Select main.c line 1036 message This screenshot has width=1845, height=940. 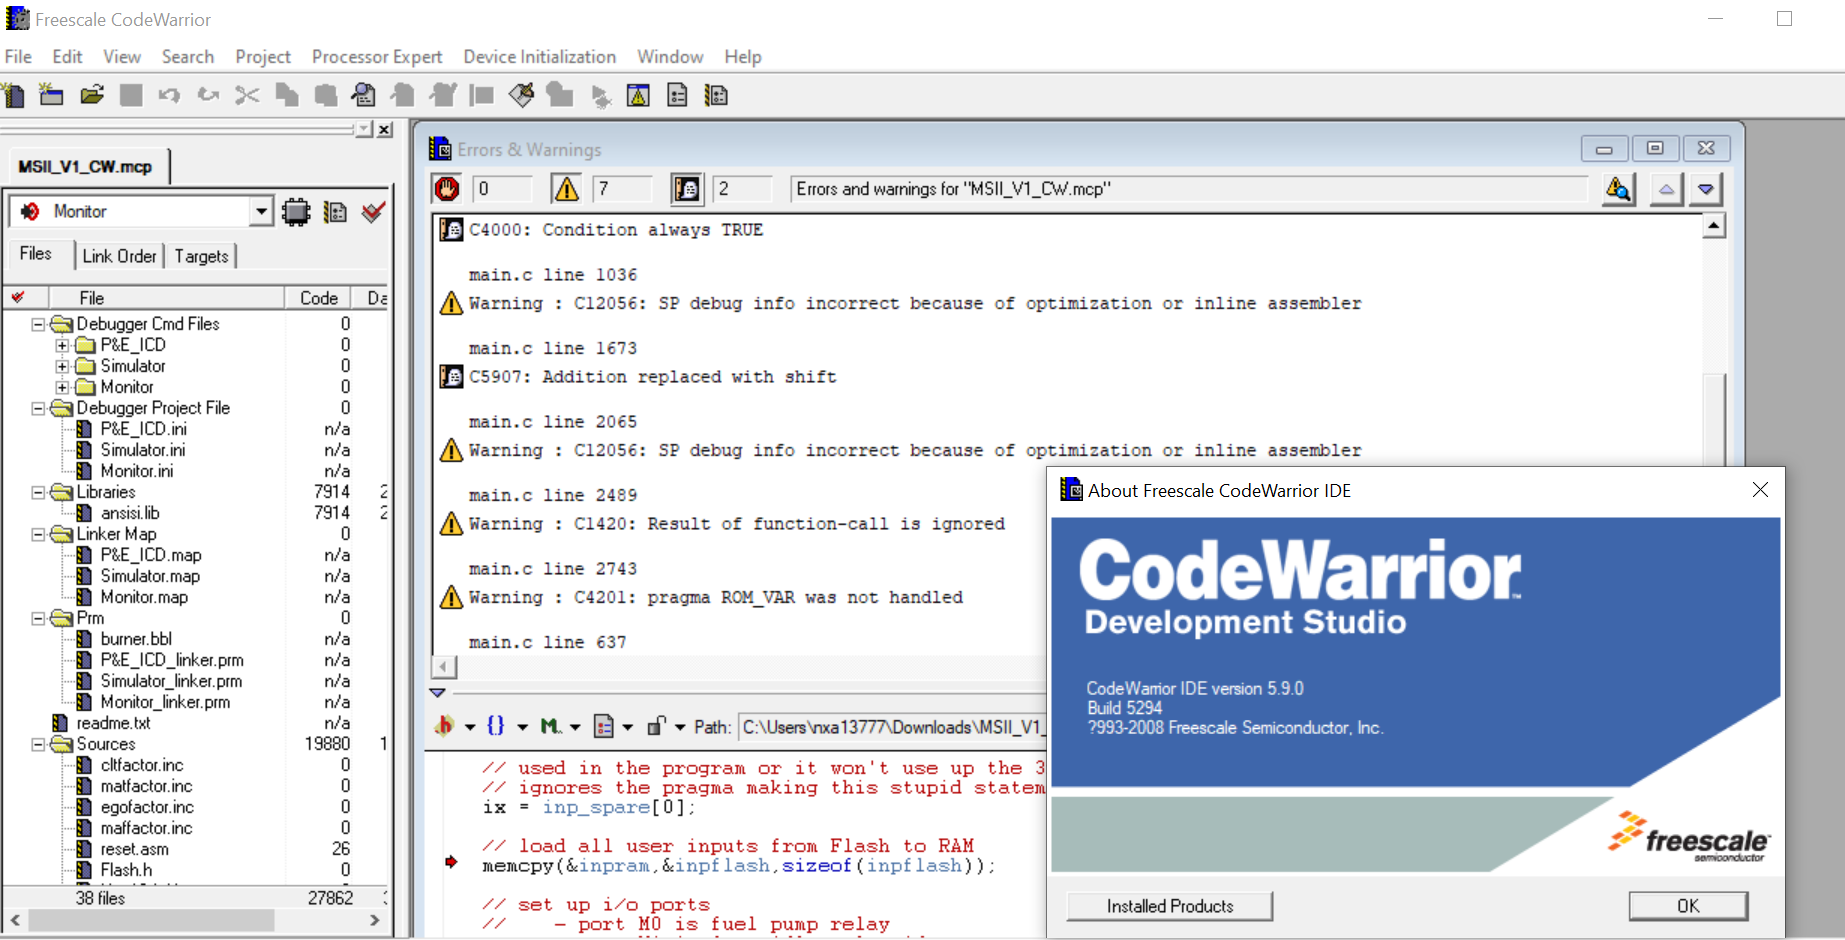[x=553, y=275]
